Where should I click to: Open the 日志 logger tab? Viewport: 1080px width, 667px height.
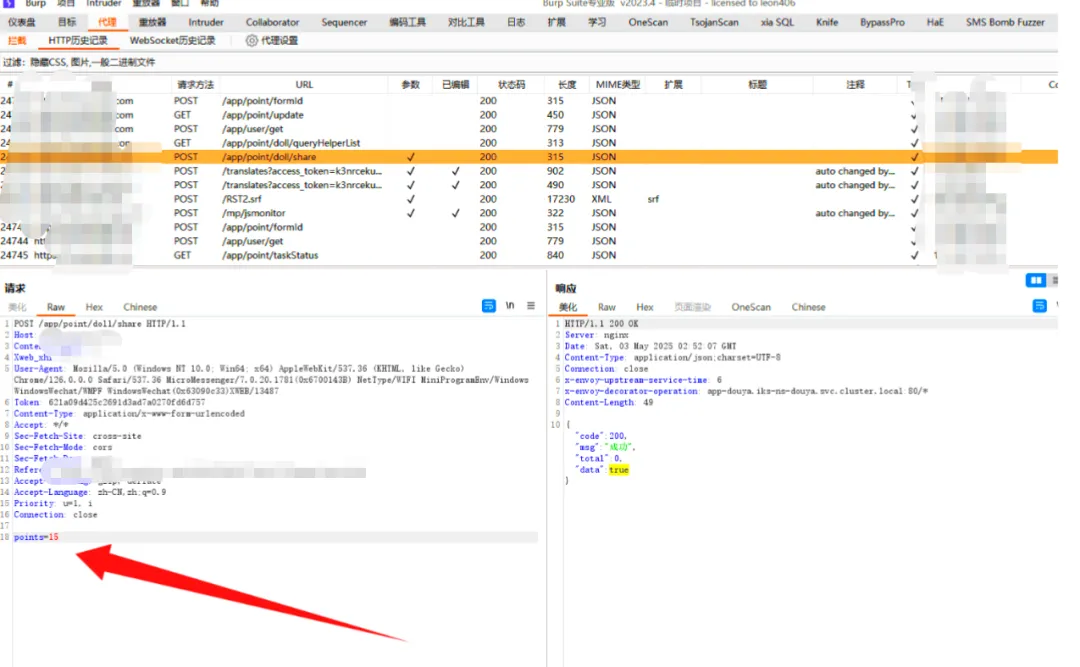(516, 22)
